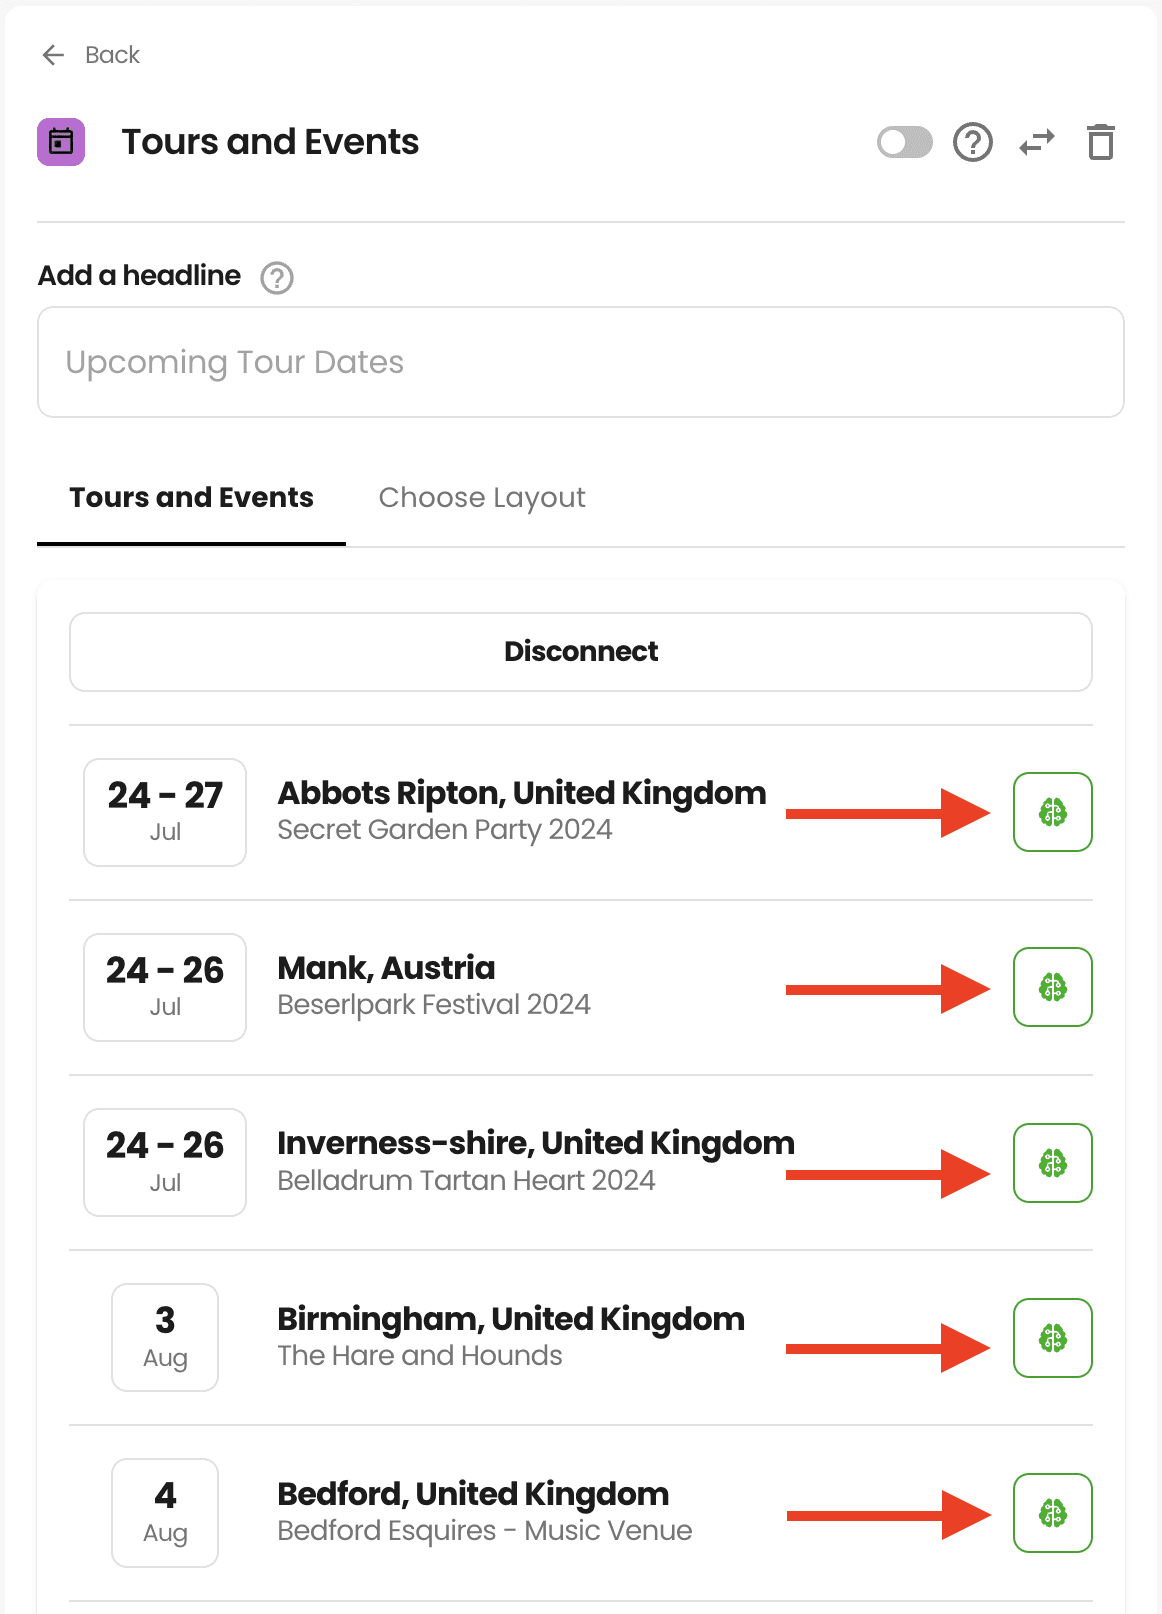Select the Tours and Events tab

[191, 498]
